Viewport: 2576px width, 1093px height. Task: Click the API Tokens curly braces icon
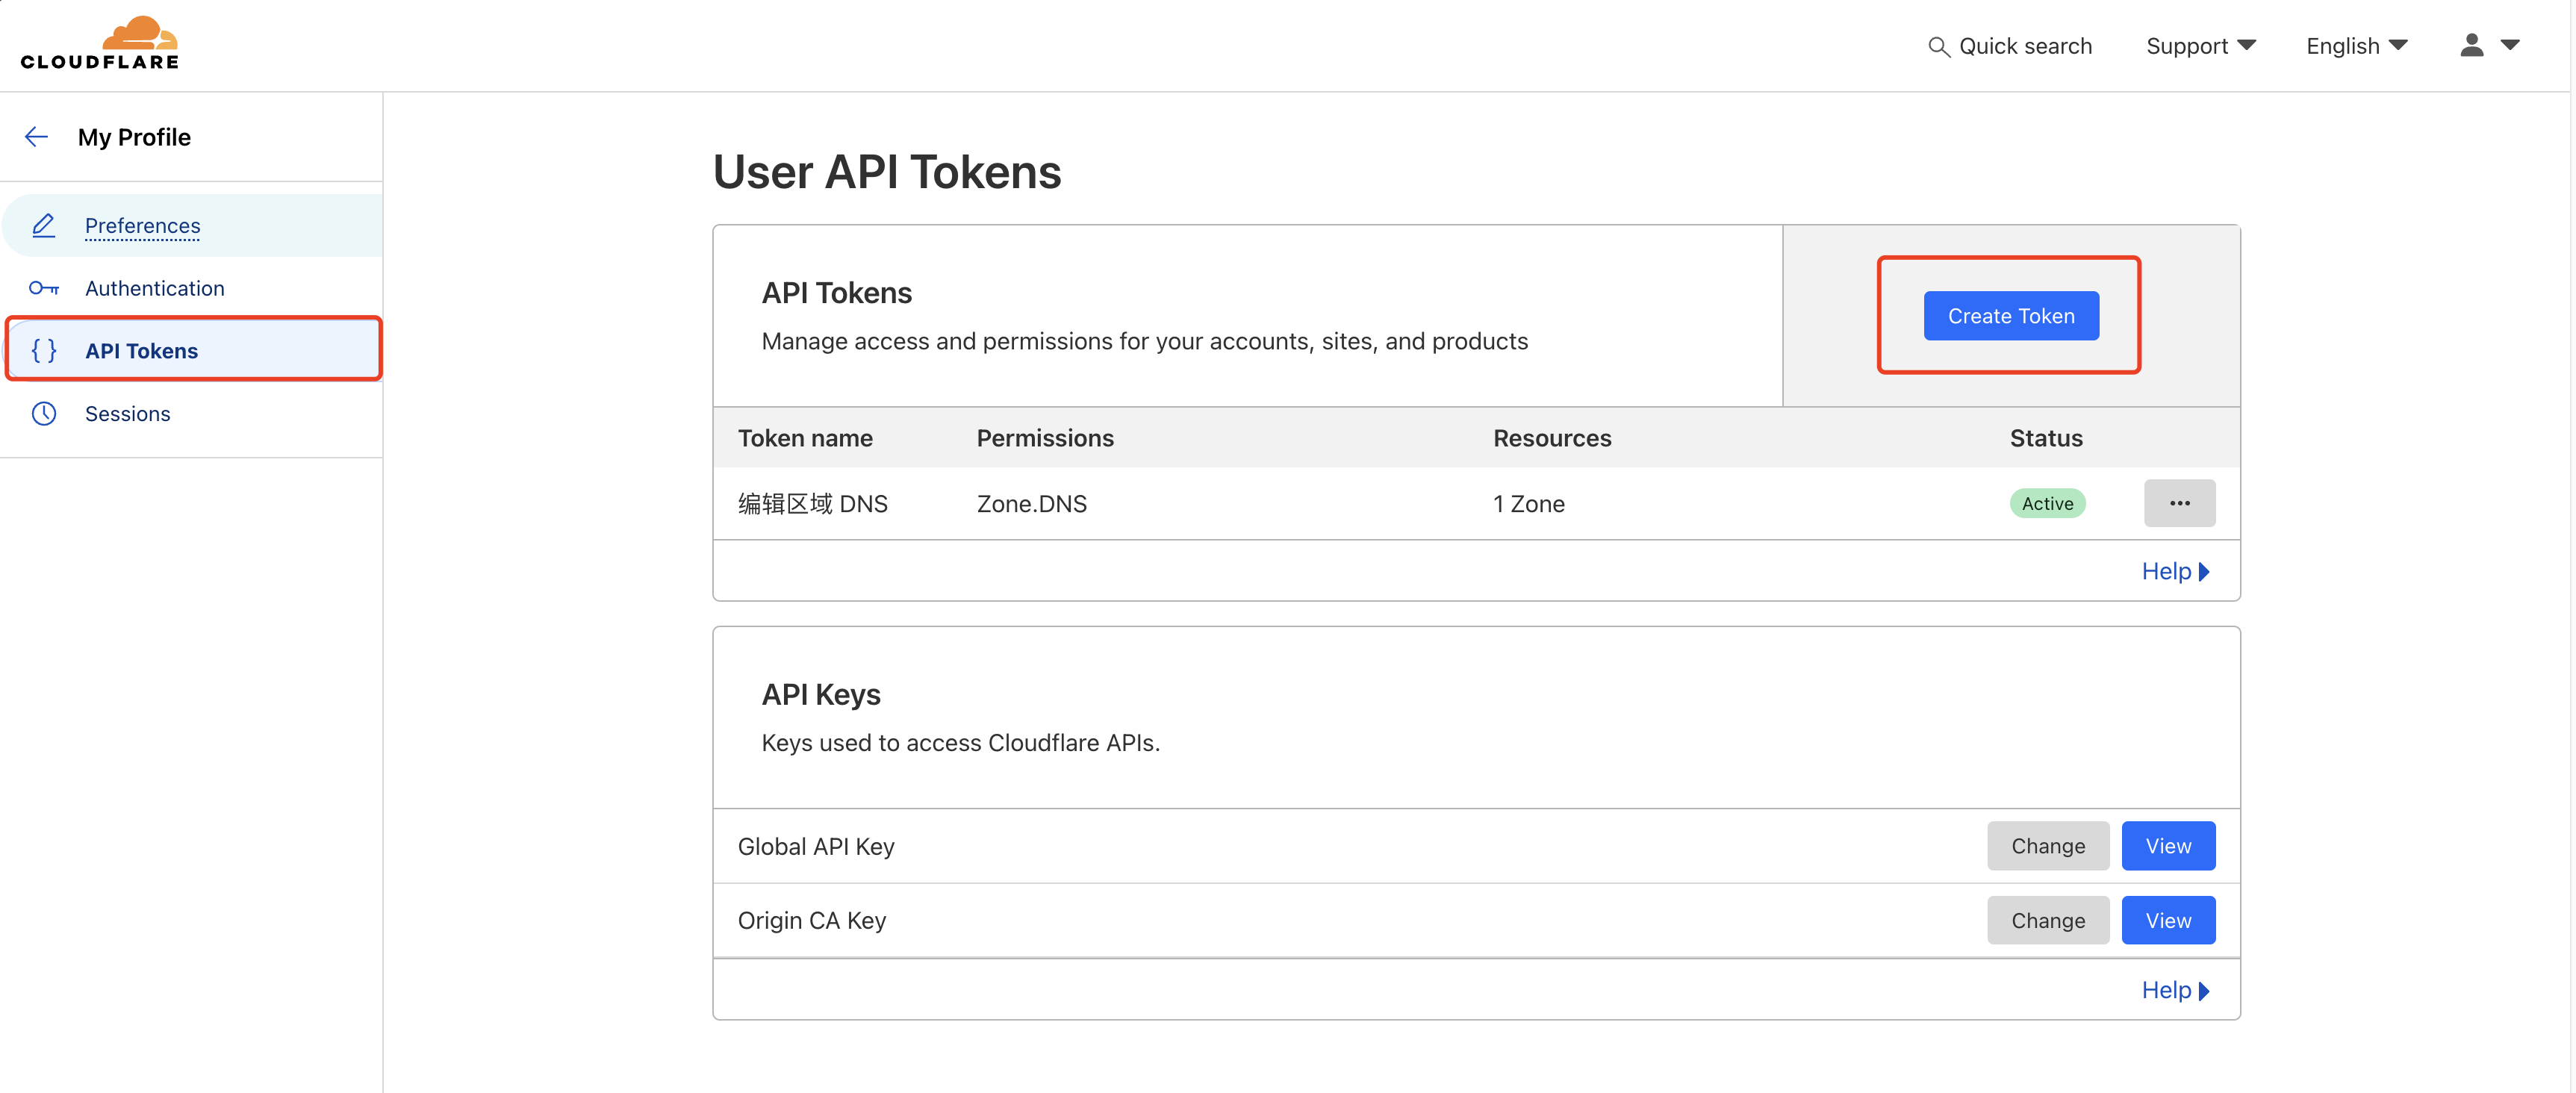[x=44, y=350]
